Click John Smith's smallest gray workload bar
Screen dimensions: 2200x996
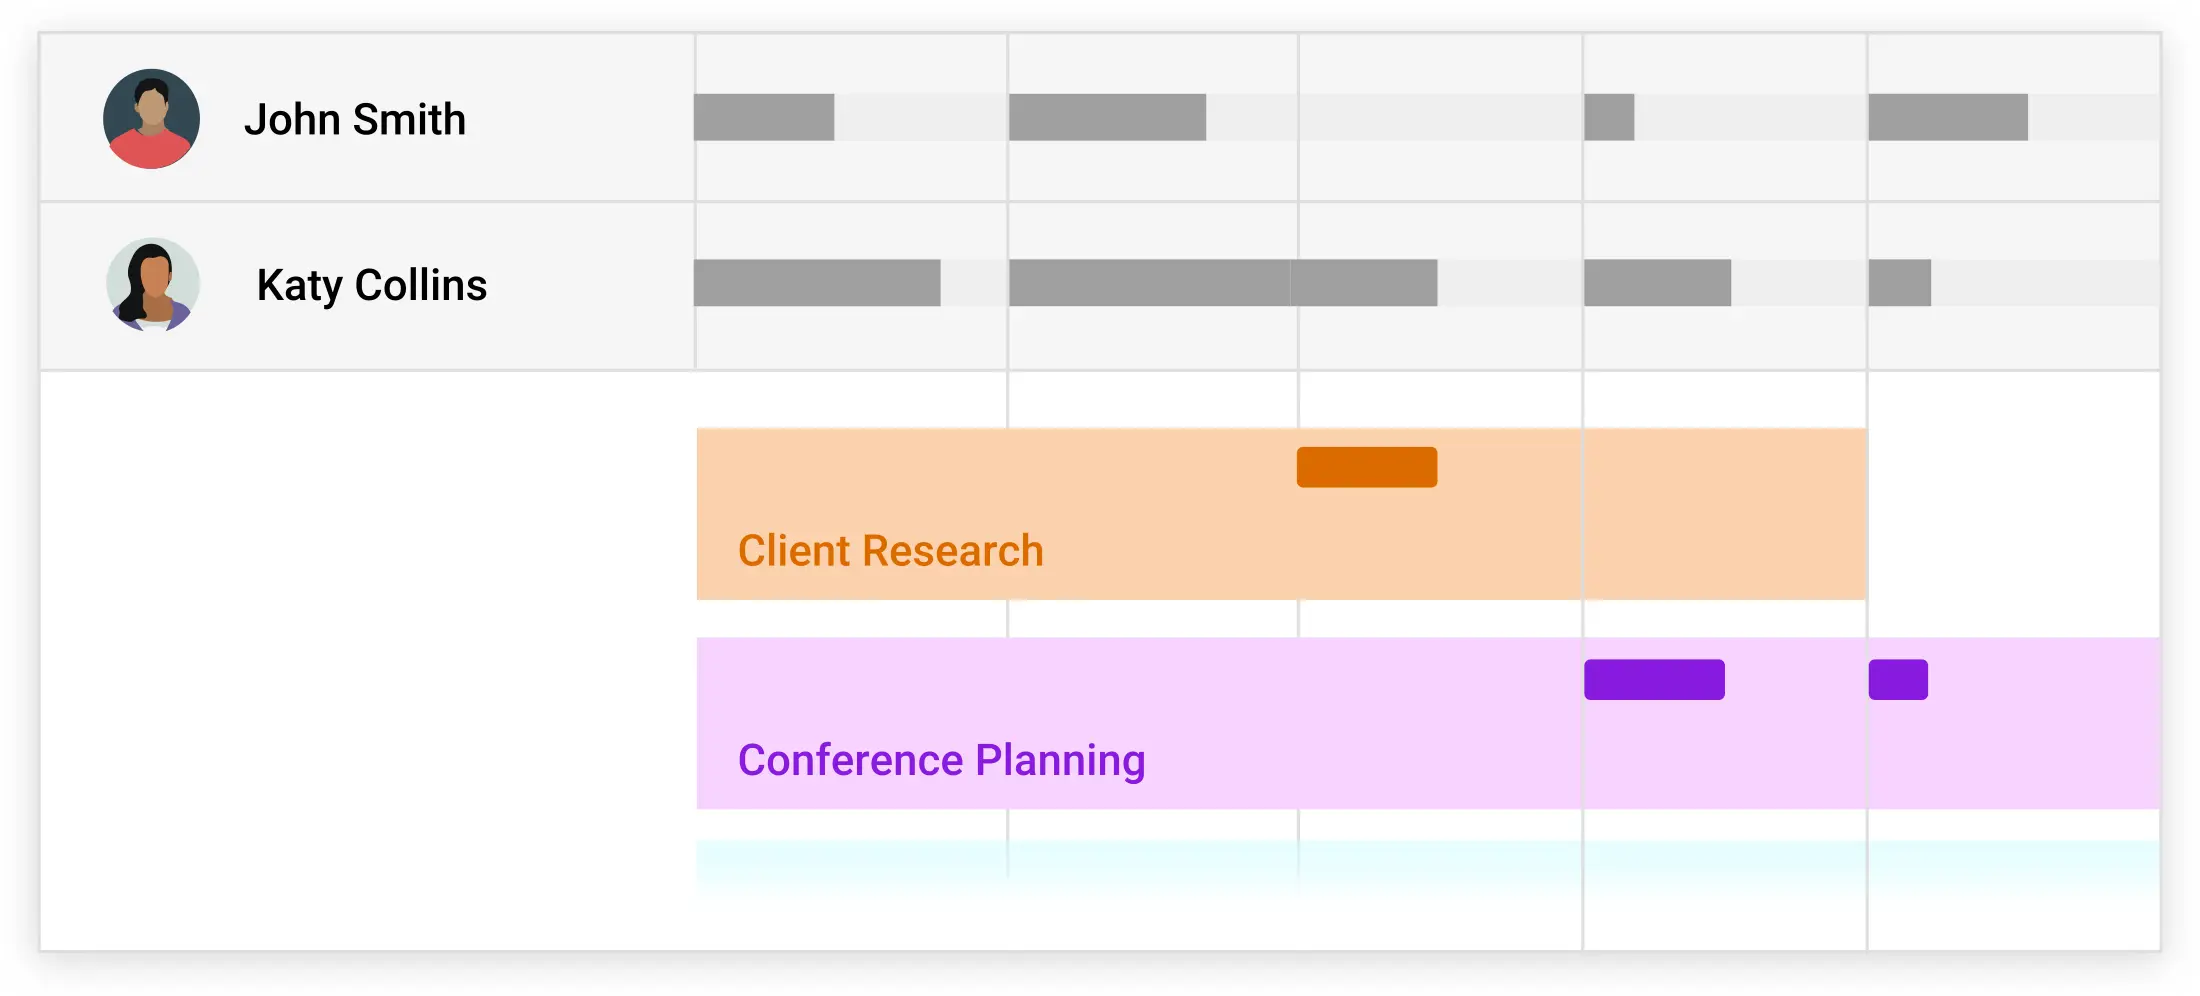1609,117
